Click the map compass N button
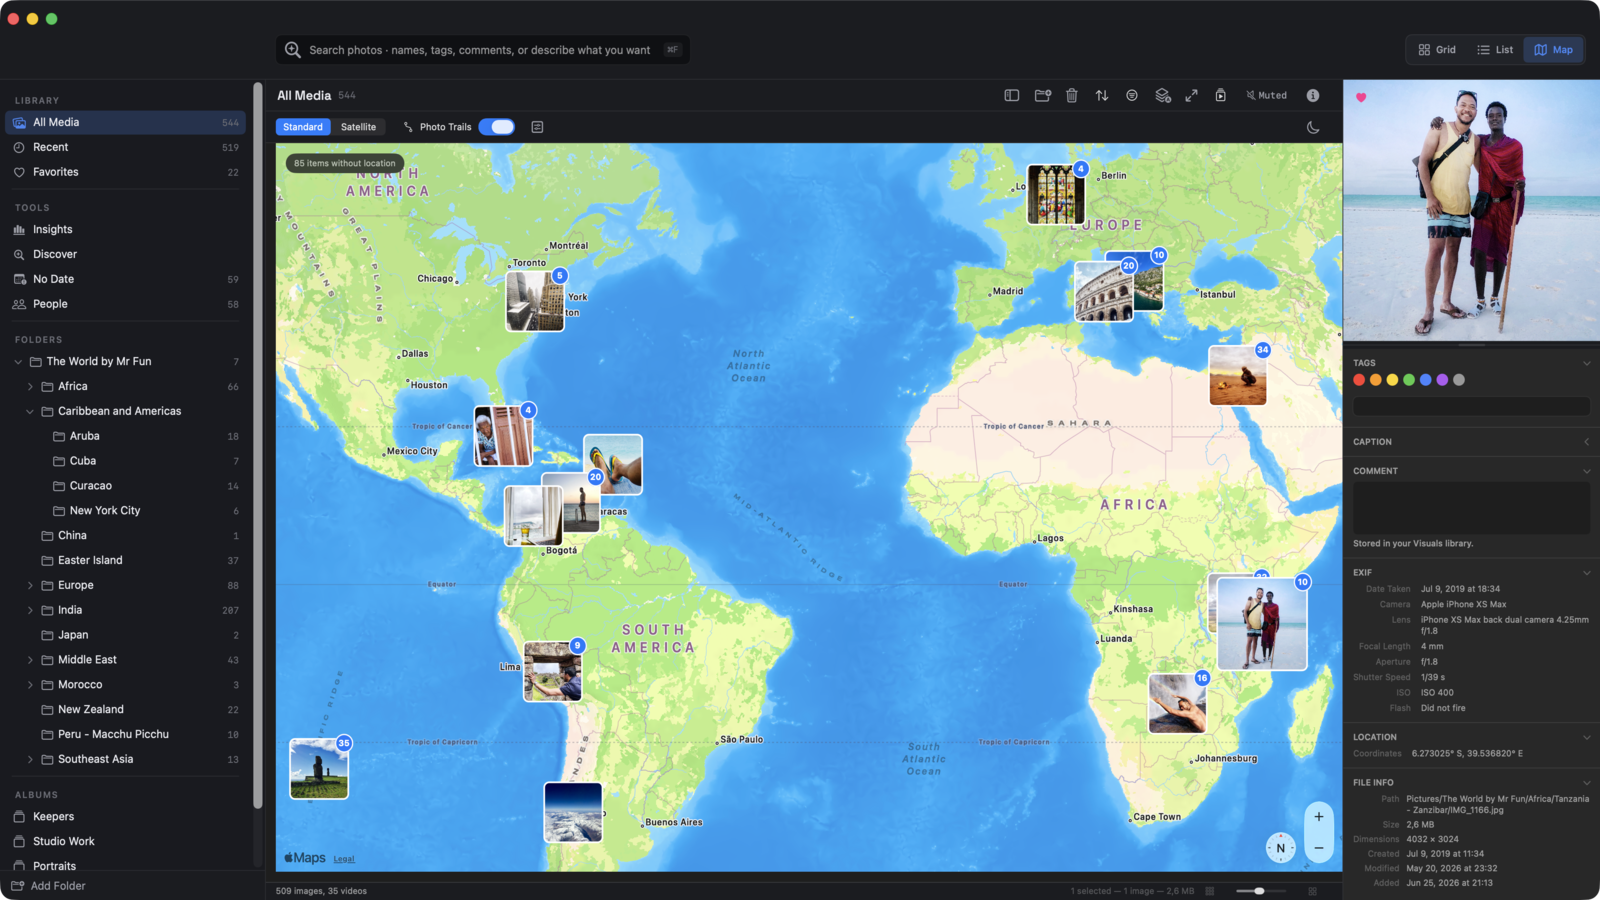This screenshot has height=900, width=1600. click(x=1280, y=848)
